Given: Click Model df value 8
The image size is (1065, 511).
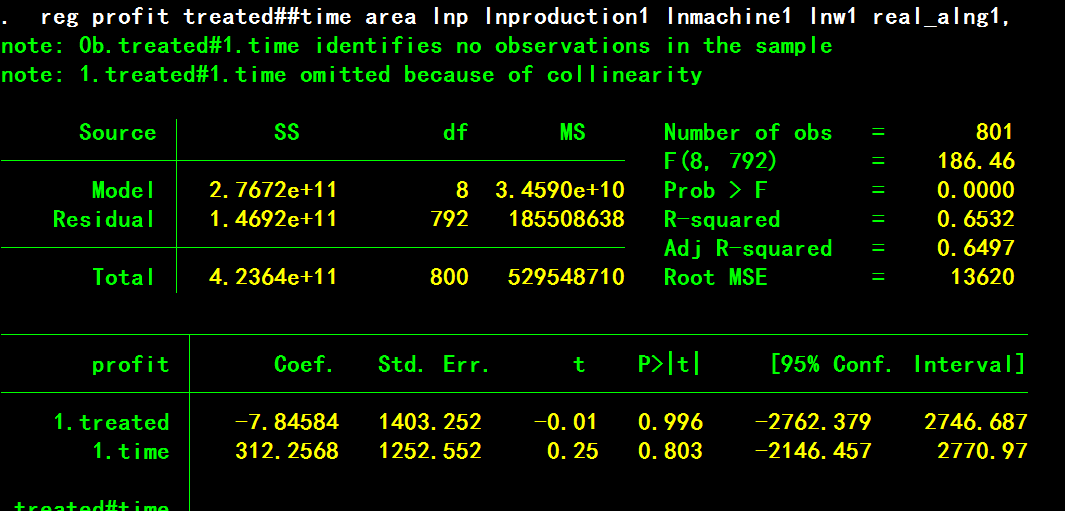Looking at the screenshot, I should coord(462,190).
